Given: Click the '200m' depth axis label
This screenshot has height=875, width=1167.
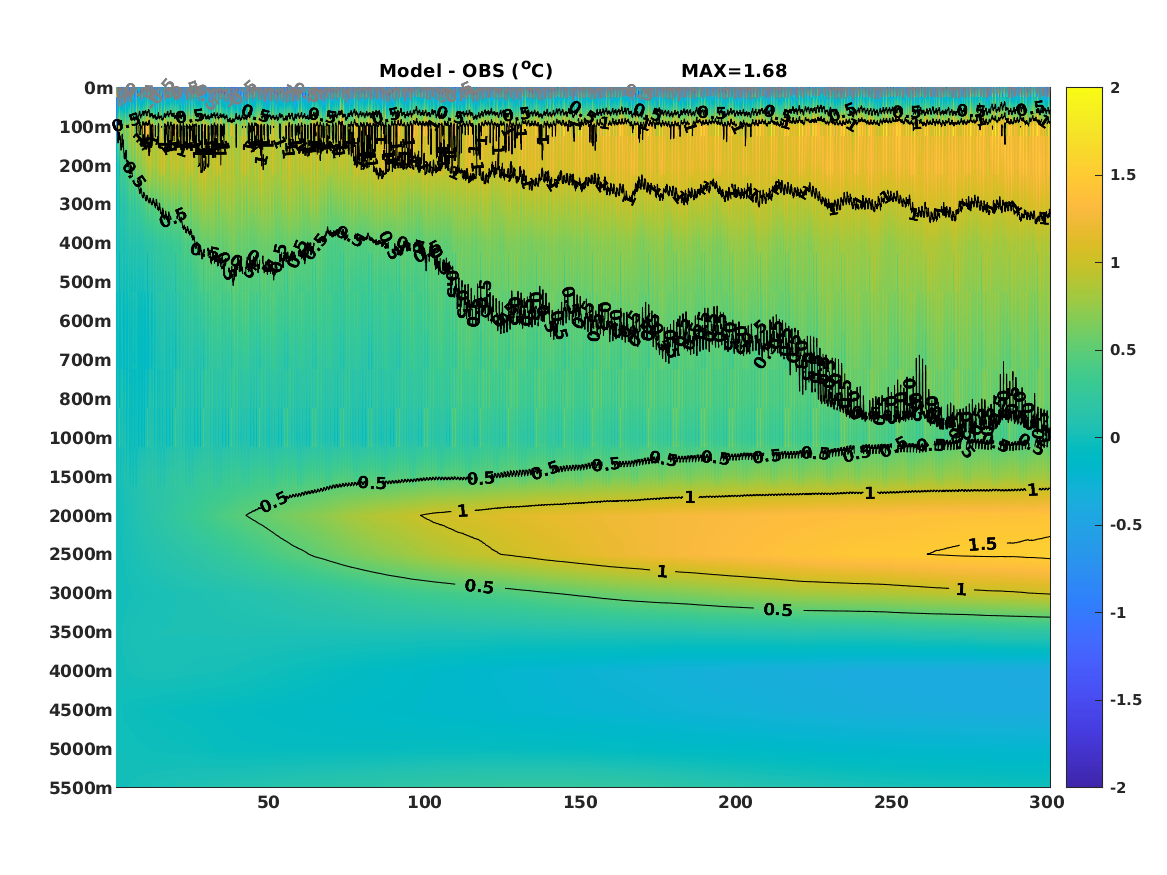Looking at the screenshot, I should (x=86, y=166).
